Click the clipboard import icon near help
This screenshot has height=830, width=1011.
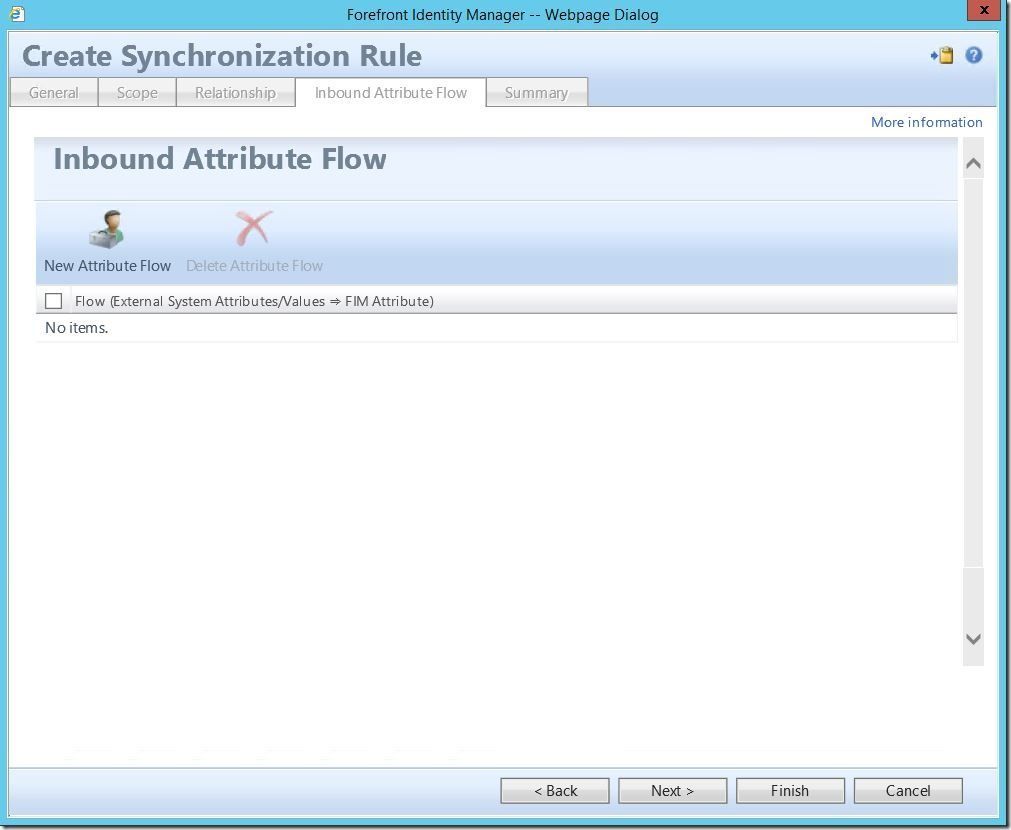(x=942, y=55)
